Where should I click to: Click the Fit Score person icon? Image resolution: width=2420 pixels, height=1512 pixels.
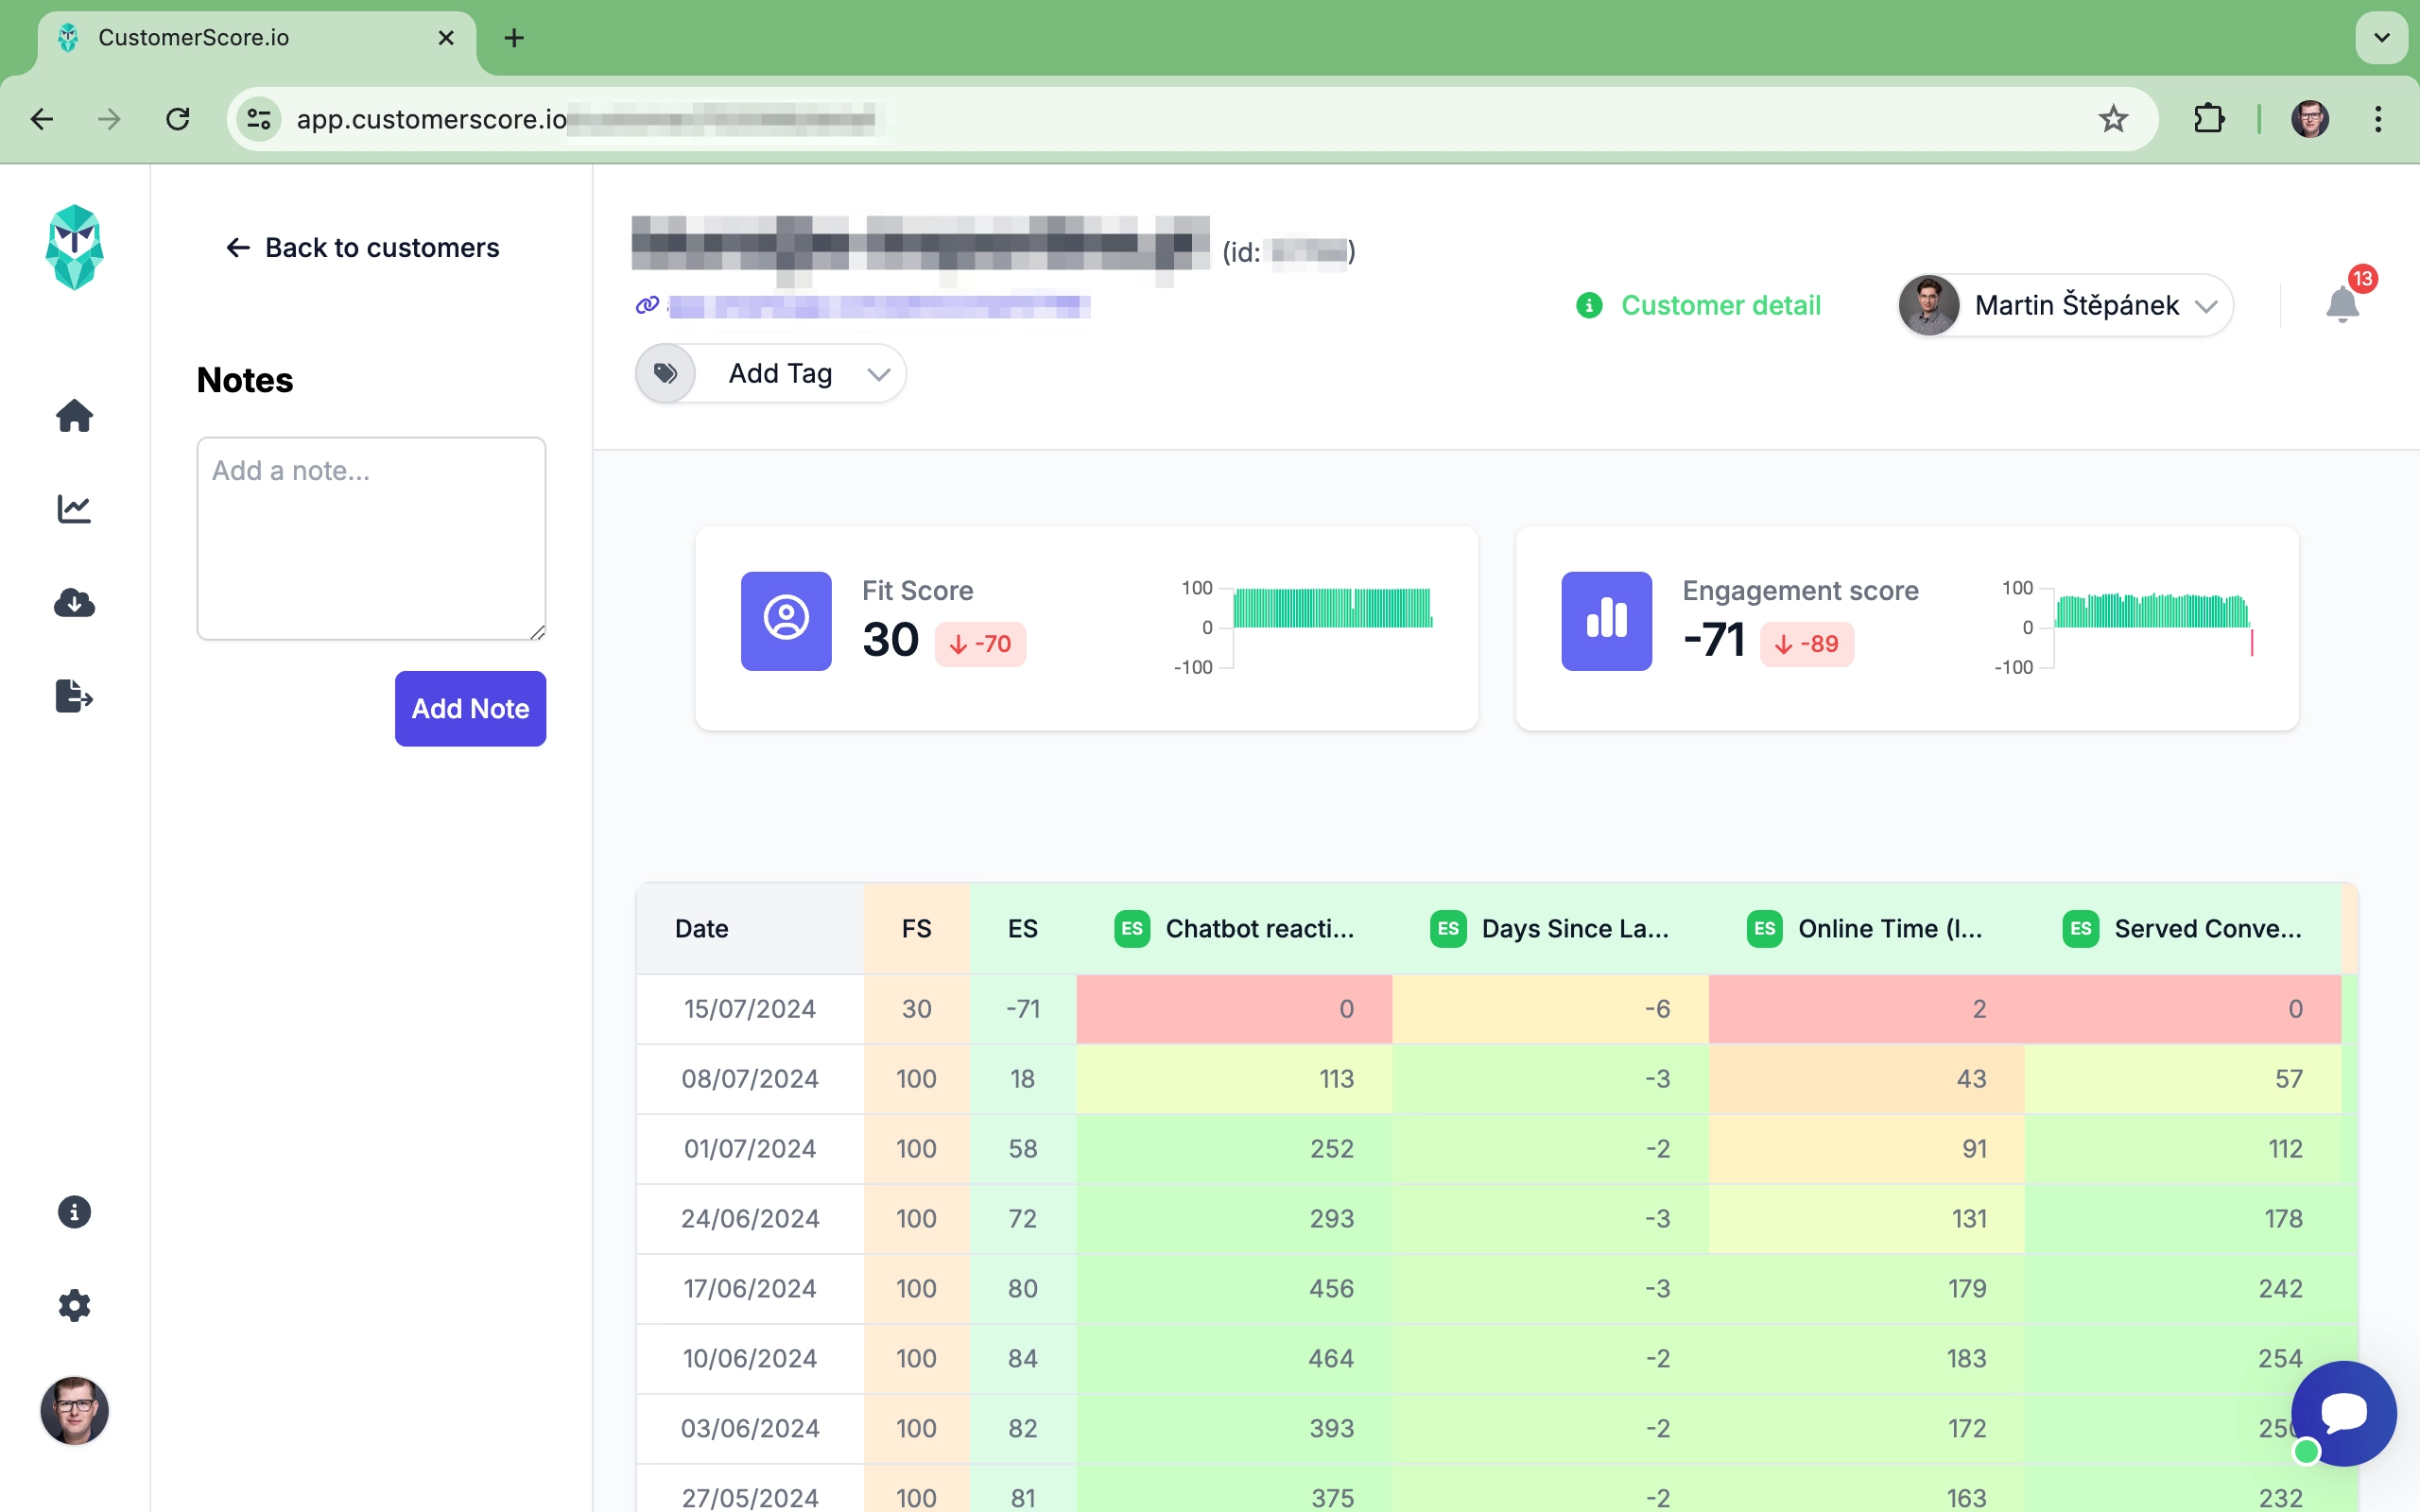[786, 620]
